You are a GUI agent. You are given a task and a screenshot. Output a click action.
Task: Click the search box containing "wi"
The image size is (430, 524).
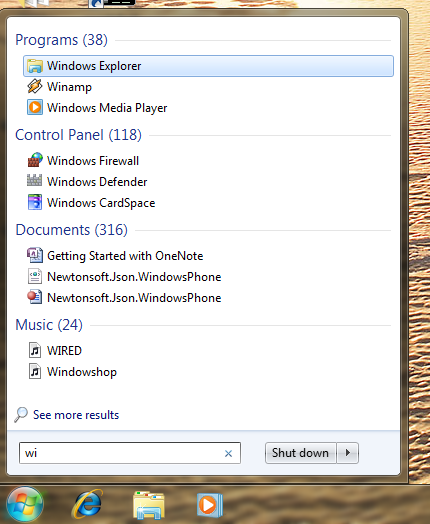pyautogui.click(x=130, y=453)
